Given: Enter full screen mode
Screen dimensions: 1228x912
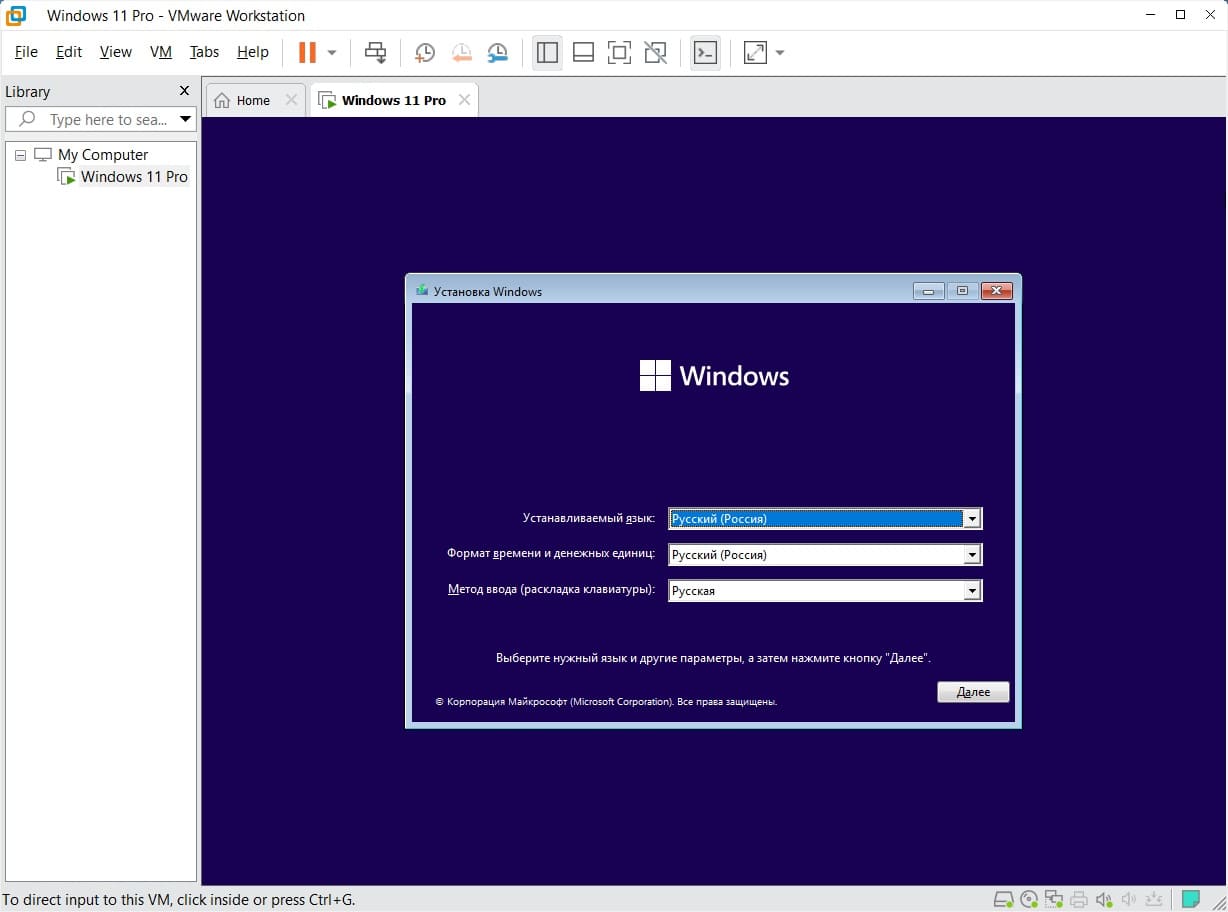Looking at the screenshot, I should (x=619, y=53).
